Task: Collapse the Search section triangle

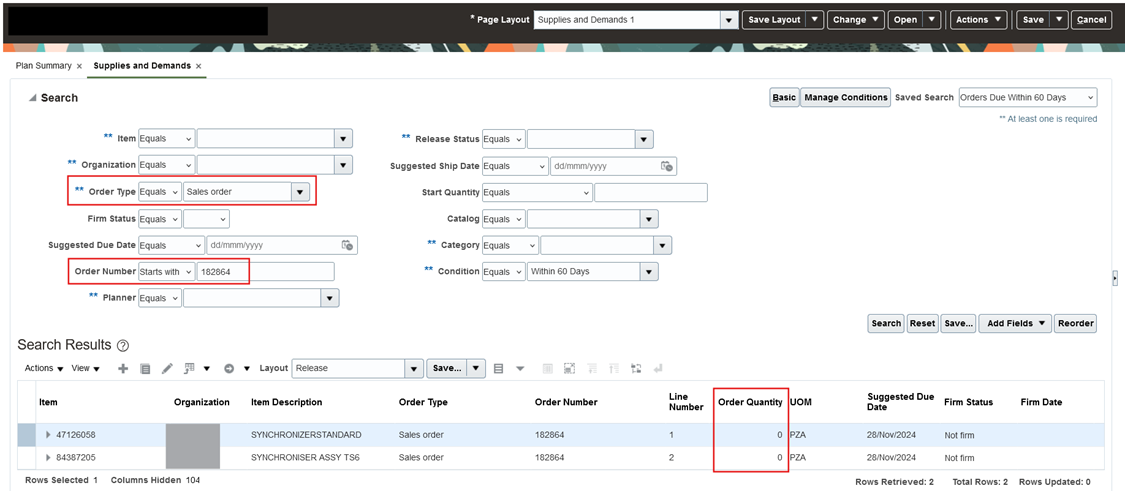Action: (x=32, y=98)
